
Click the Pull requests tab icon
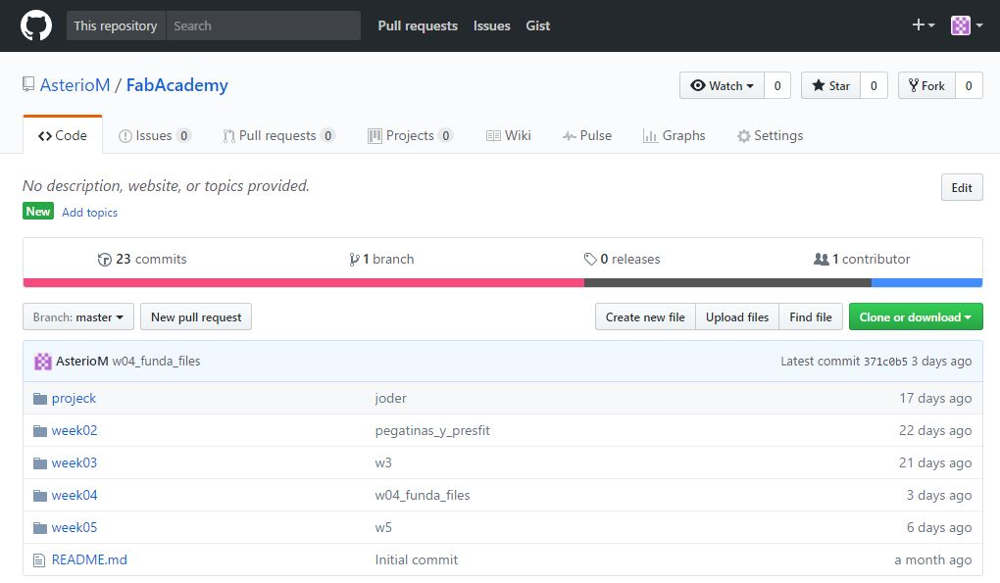(x=228, y=136)
